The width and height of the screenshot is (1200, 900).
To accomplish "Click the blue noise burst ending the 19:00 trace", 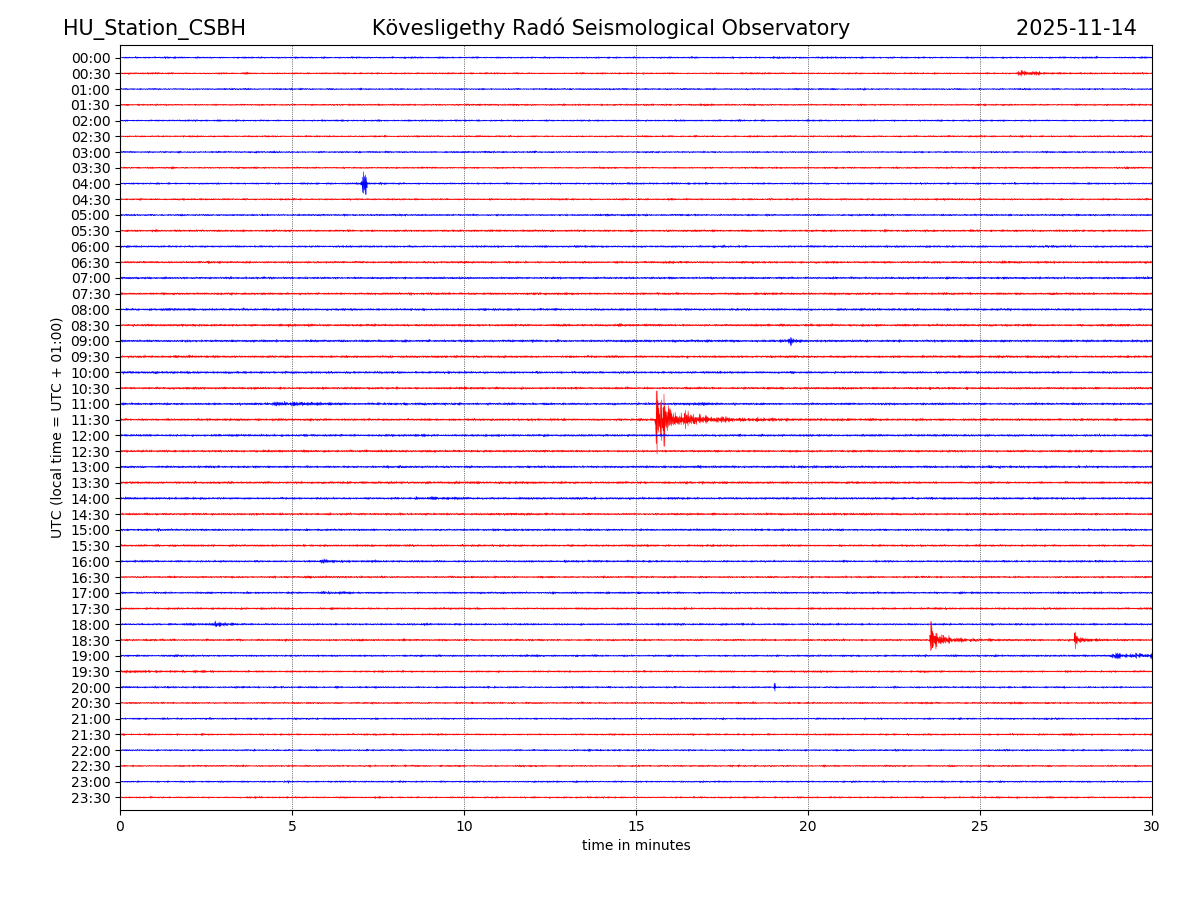I will 1131,656.
